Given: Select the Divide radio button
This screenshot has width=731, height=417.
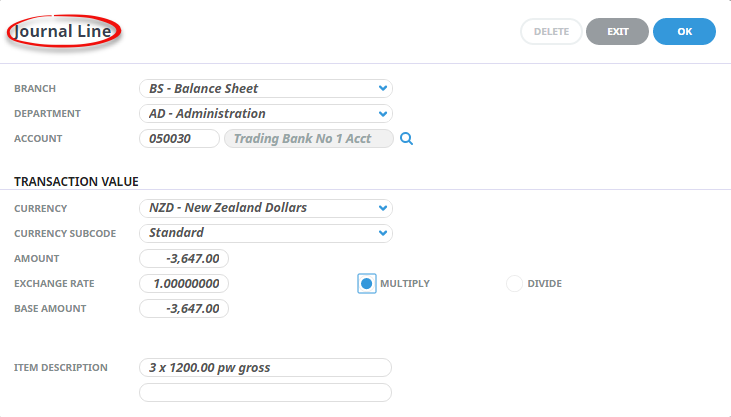Looking at the screenshot, I should 514,284.
